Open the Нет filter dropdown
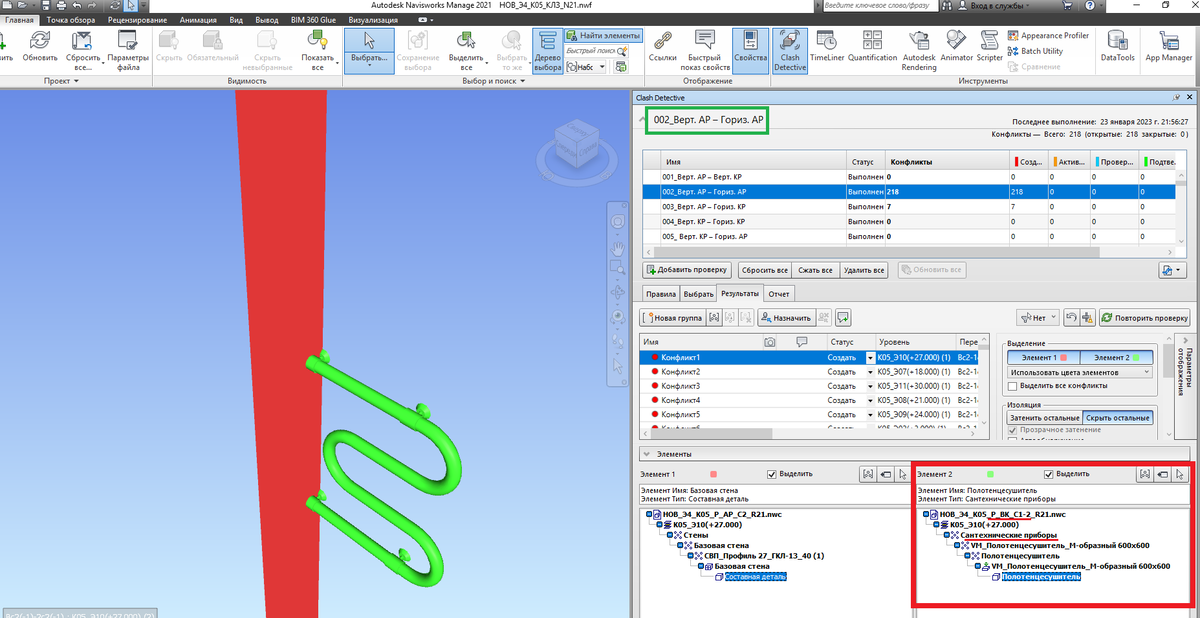Screen dimensions: 1200x618 [1038, 317]
